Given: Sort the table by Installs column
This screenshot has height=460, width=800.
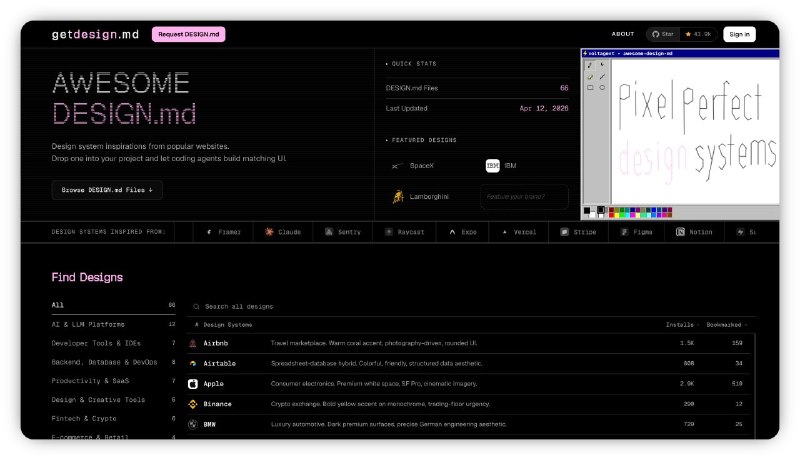Looking at the screenshot, I should coord(681,325).
